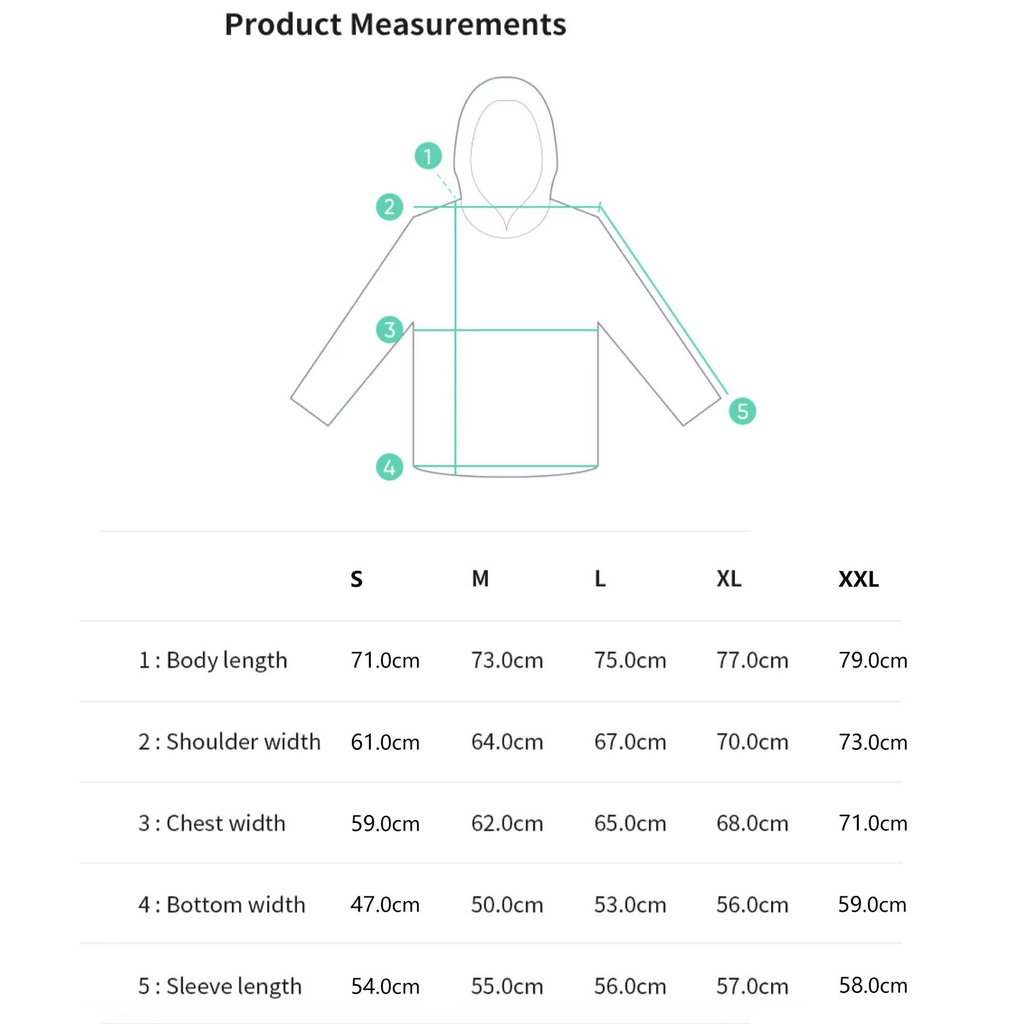Click the Body length row label
Viewport: 1024px width, 1024px height.
click(x=213, y=661)
